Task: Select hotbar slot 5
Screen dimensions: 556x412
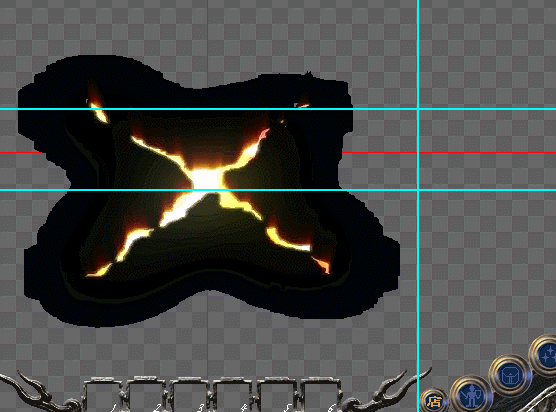Action: 276,395
